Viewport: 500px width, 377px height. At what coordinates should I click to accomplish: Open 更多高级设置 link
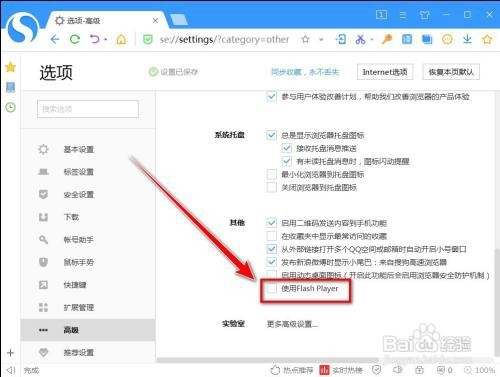pos(292,324)
